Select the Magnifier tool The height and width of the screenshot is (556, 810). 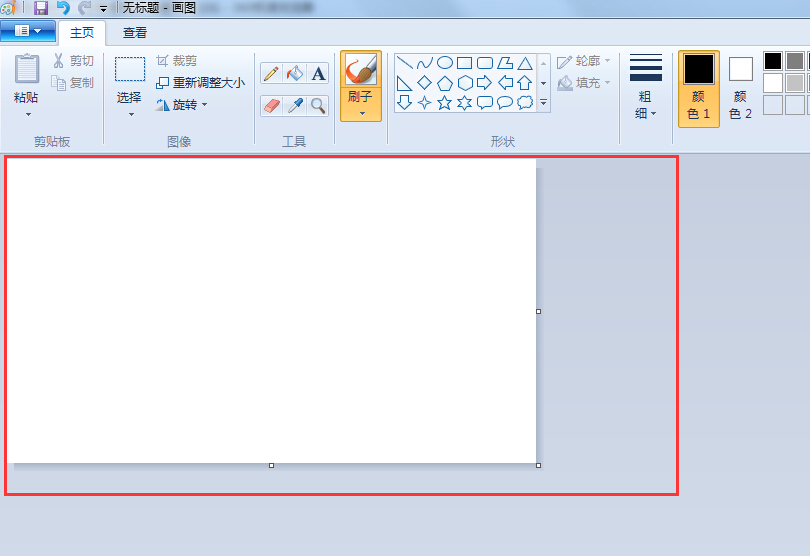[318, 106]
